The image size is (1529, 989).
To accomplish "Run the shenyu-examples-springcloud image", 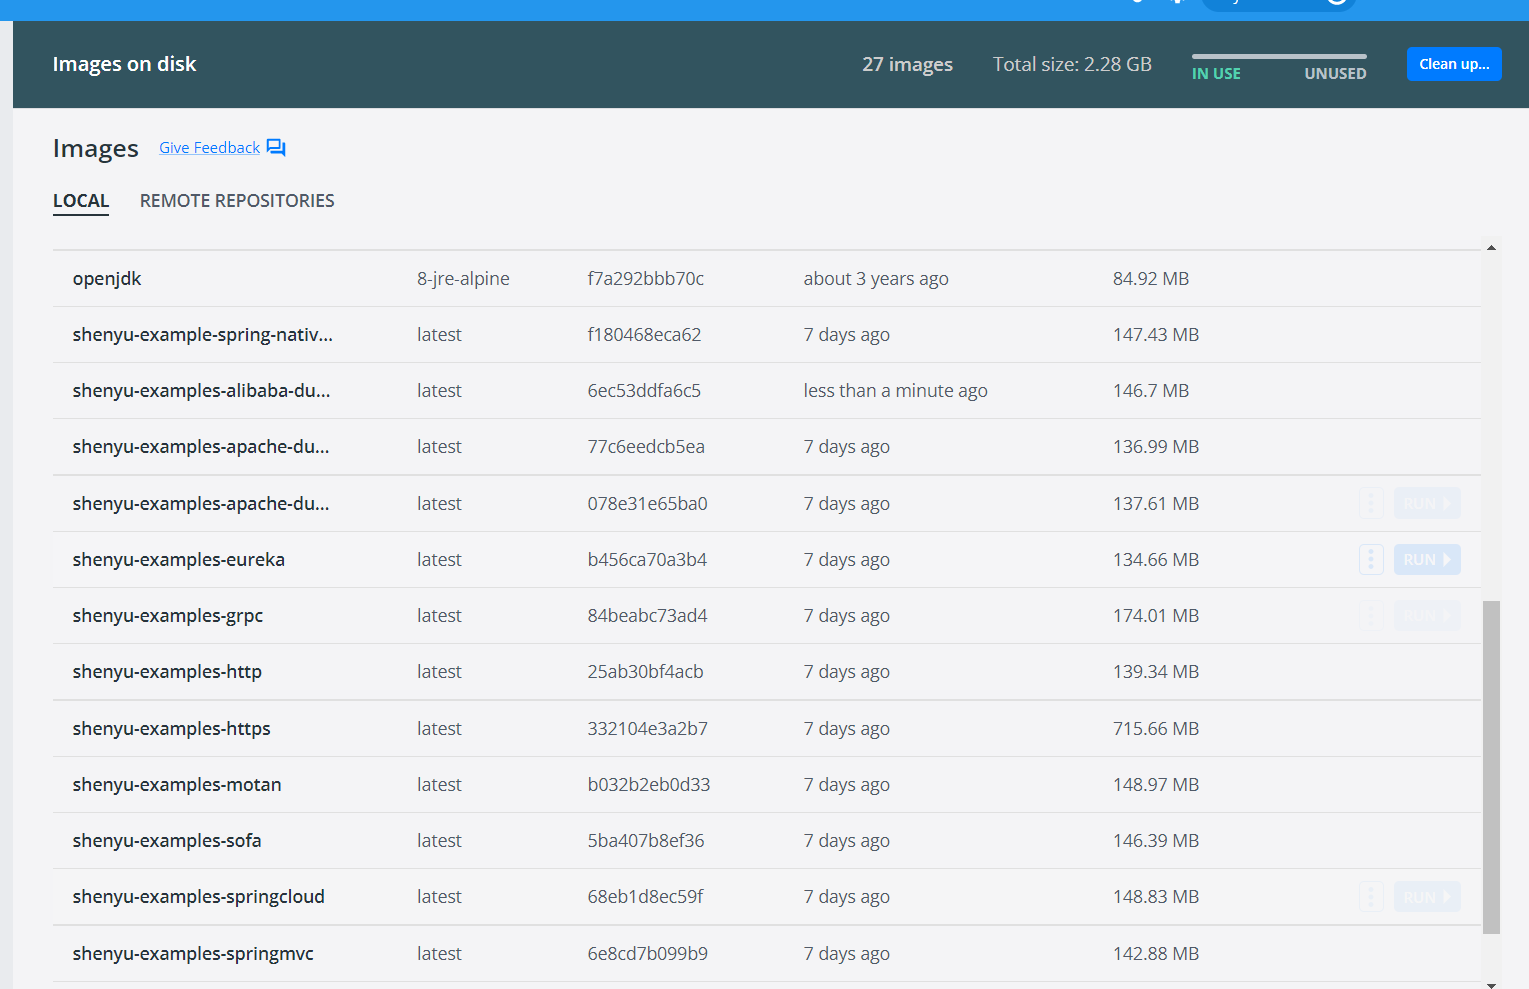I will coord(1427,897).
